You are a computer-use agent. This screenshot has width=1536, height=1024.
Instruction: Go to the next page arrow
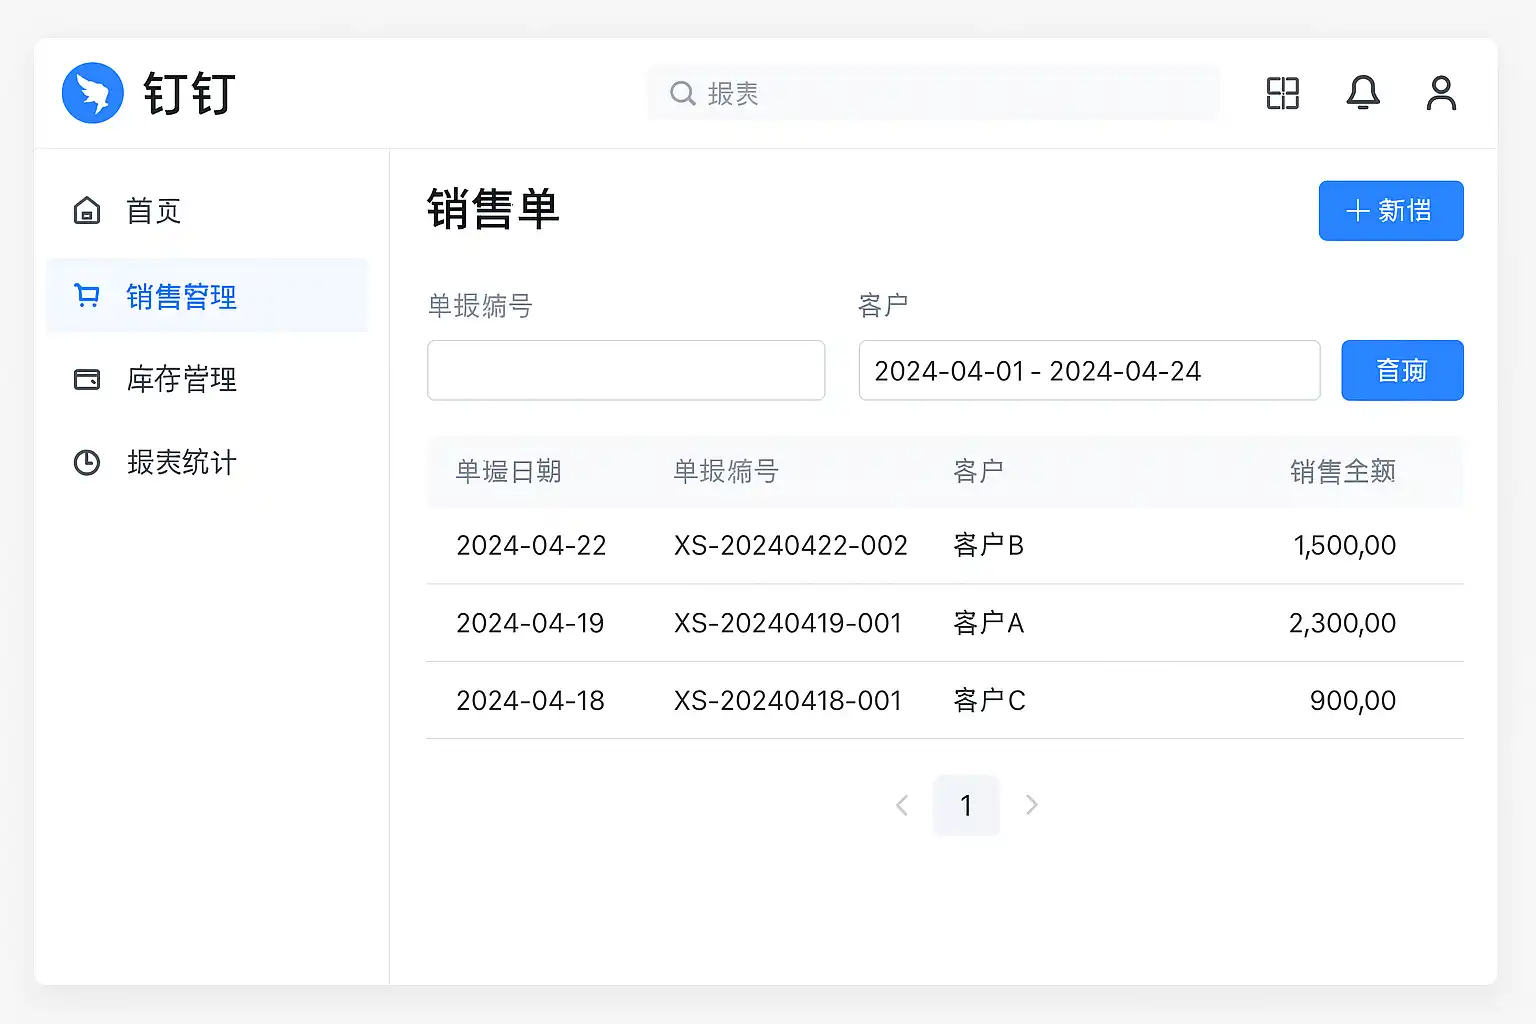[1031, 805]
